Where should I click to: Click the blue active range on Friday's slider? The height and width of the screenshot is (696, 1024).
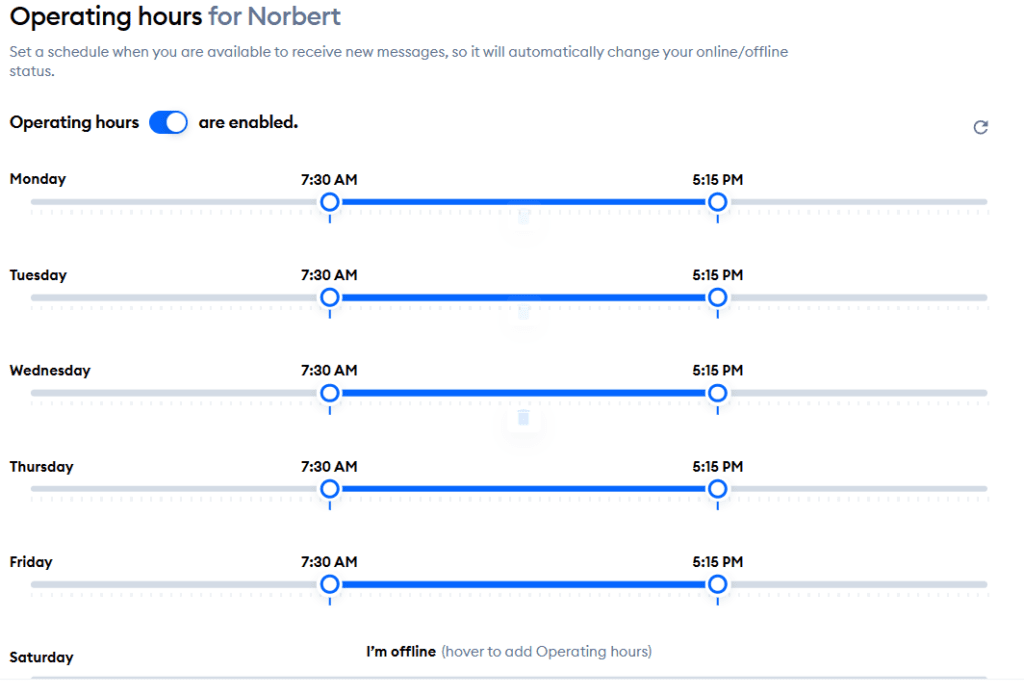click(x=523, y=585)
